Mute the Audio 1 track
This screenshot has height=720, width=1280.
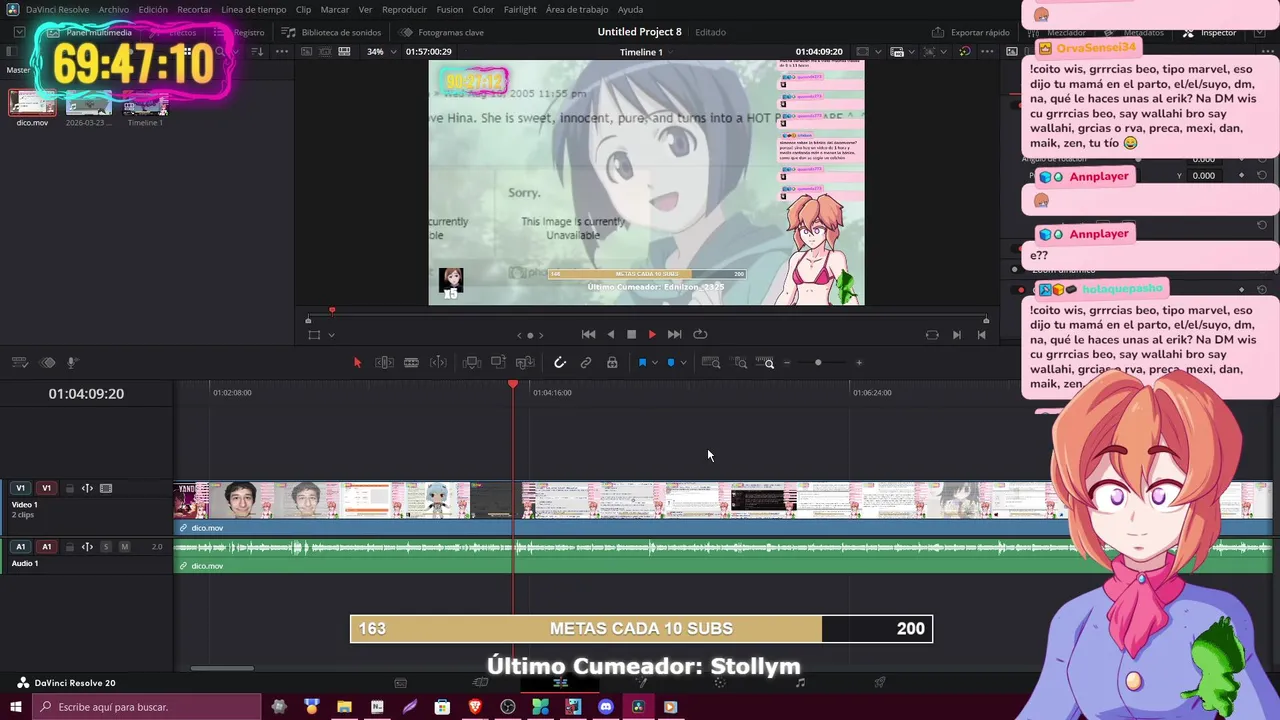[x=124, y=547]
